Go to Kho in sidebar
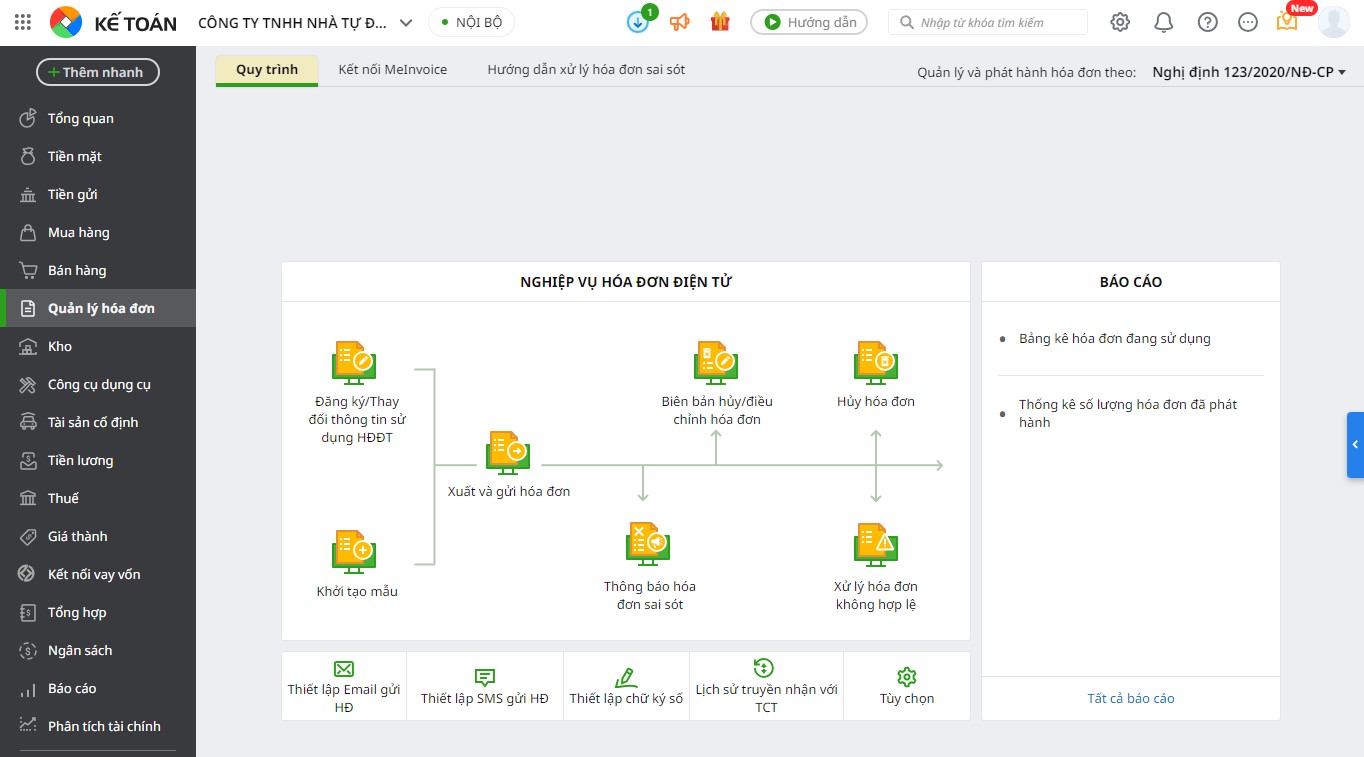The image size is (1364, 757). click(x=98, y=346)
